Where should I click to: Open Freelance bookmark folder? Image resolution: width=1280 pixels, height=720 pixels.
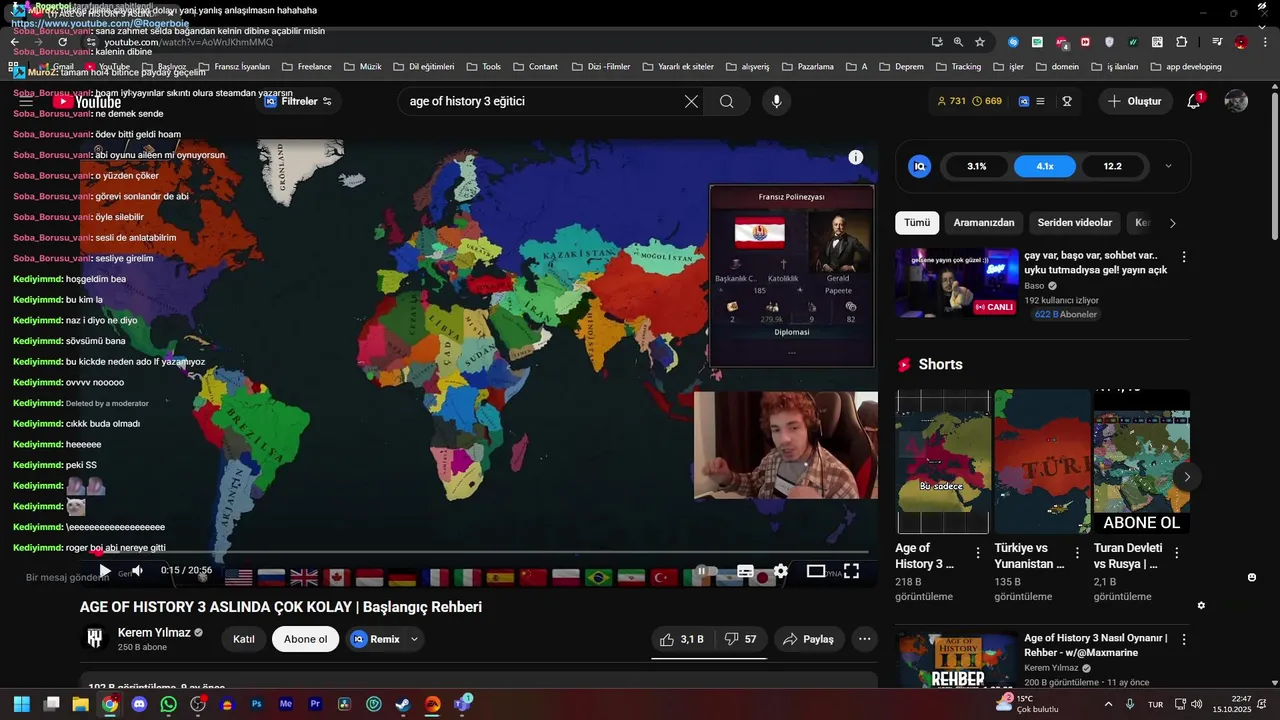coord(306,67)
